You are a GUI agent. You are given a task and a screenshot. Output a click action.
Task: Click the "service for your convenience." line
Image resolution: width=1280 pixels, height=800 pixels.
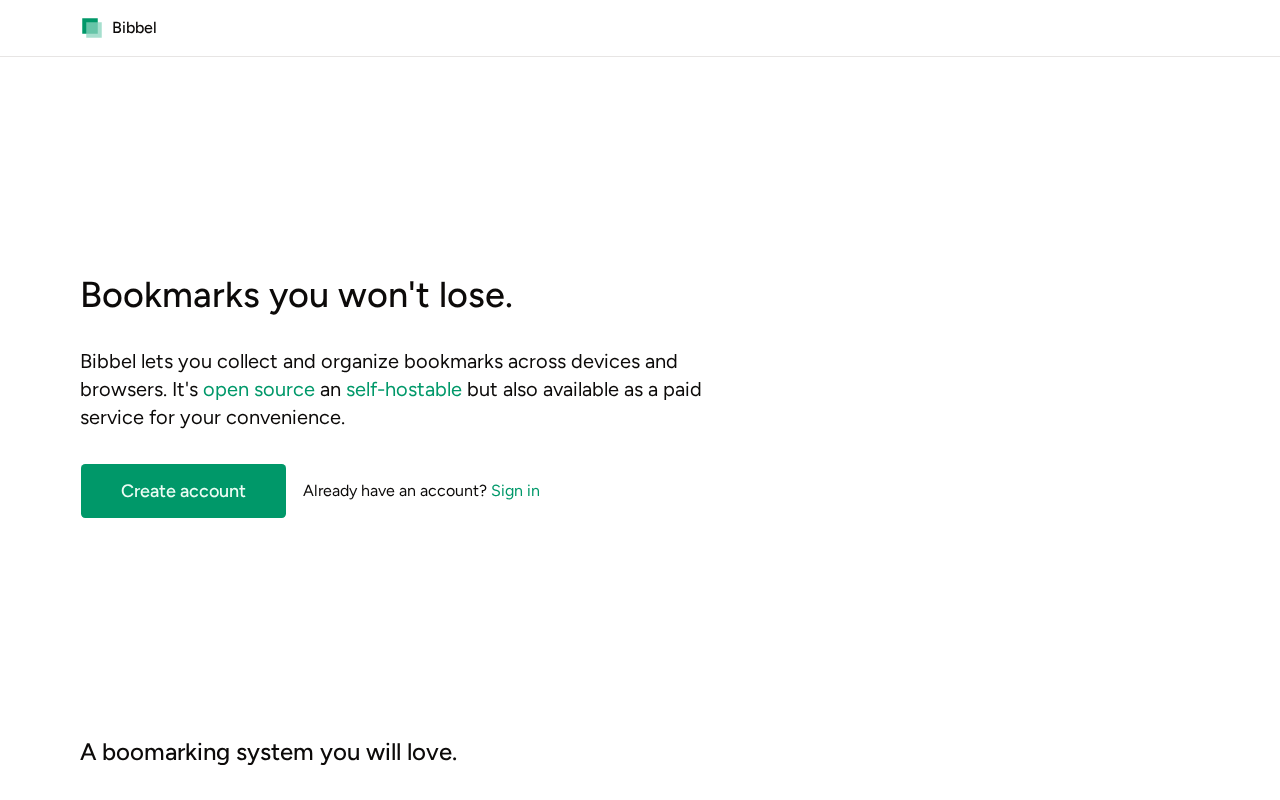point(212,417)
